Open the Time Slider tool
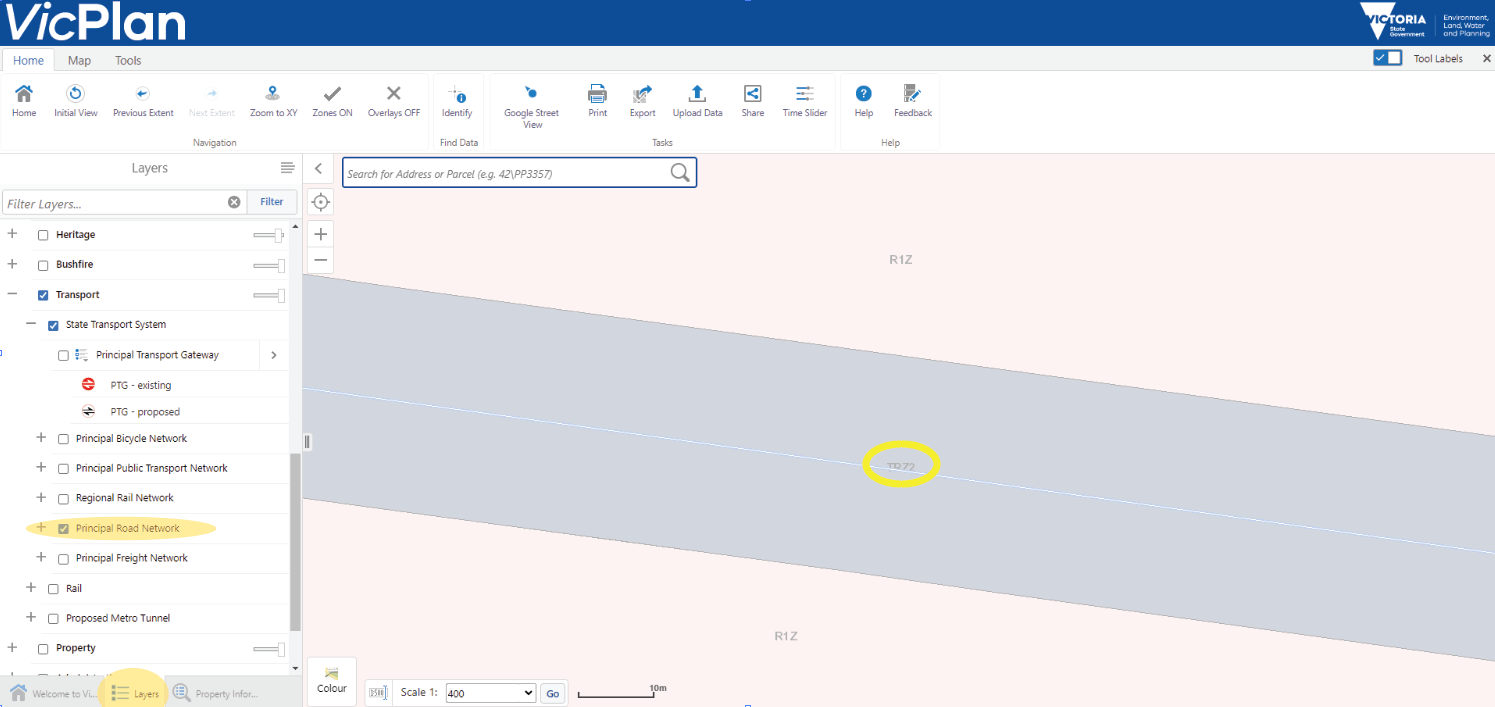 (x=804, y=95)
